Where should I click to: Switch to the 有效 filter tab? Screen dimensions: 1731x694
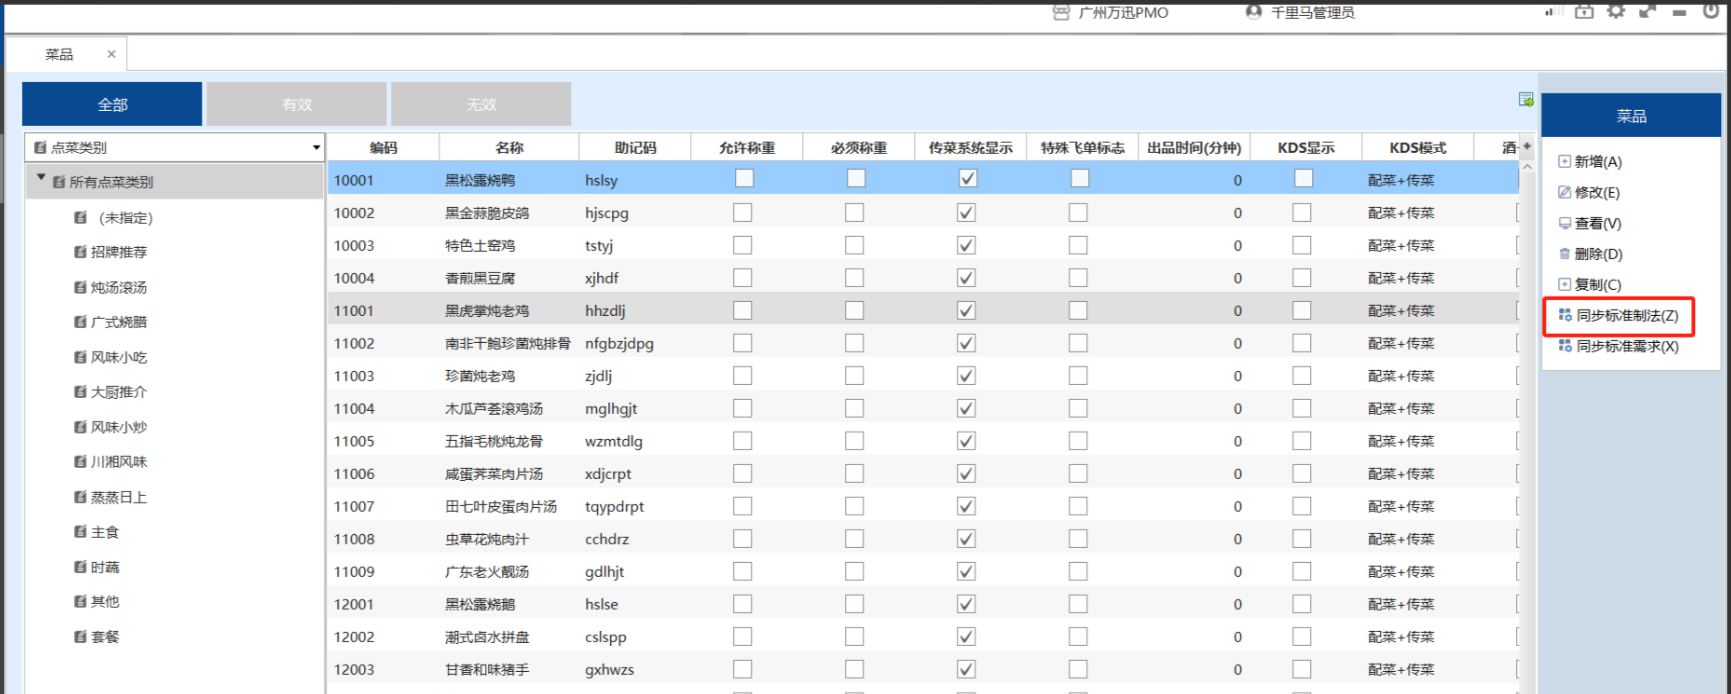tap(296, 104)
